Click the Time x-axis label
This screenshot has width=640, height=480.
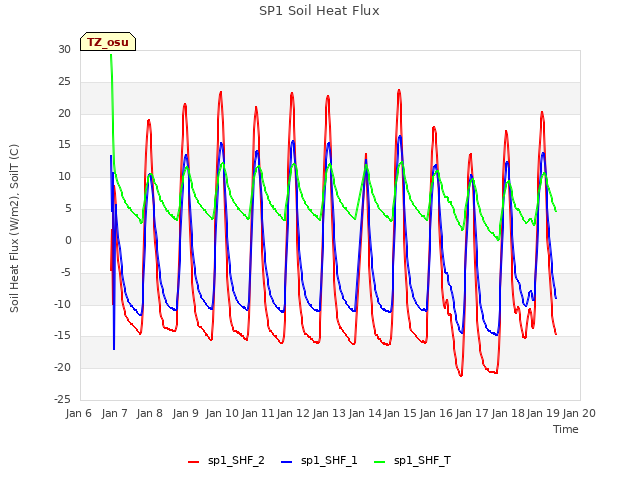(566, 429)
